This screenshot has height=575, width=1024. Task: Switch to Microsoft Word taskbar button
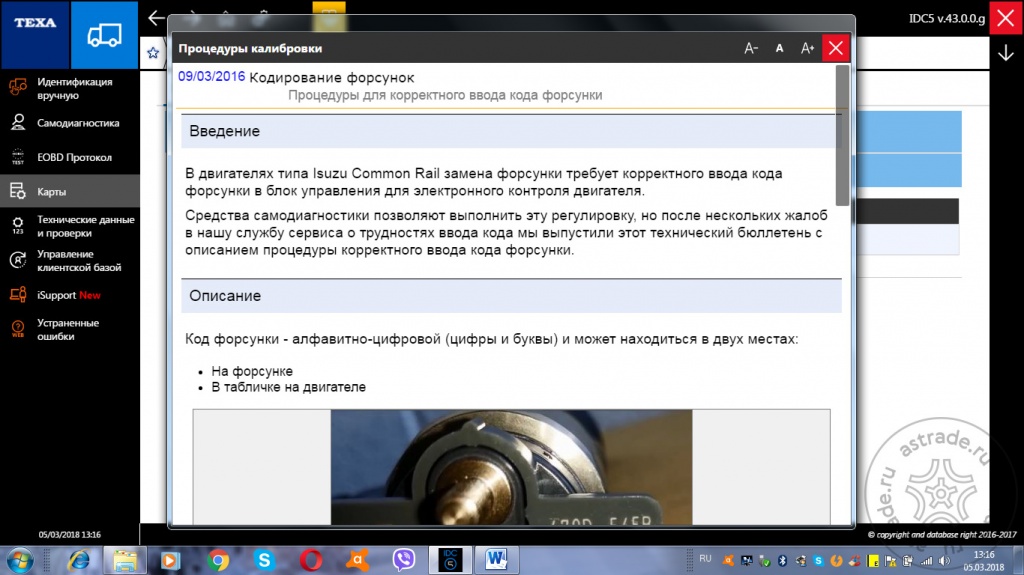pos(496,560)
